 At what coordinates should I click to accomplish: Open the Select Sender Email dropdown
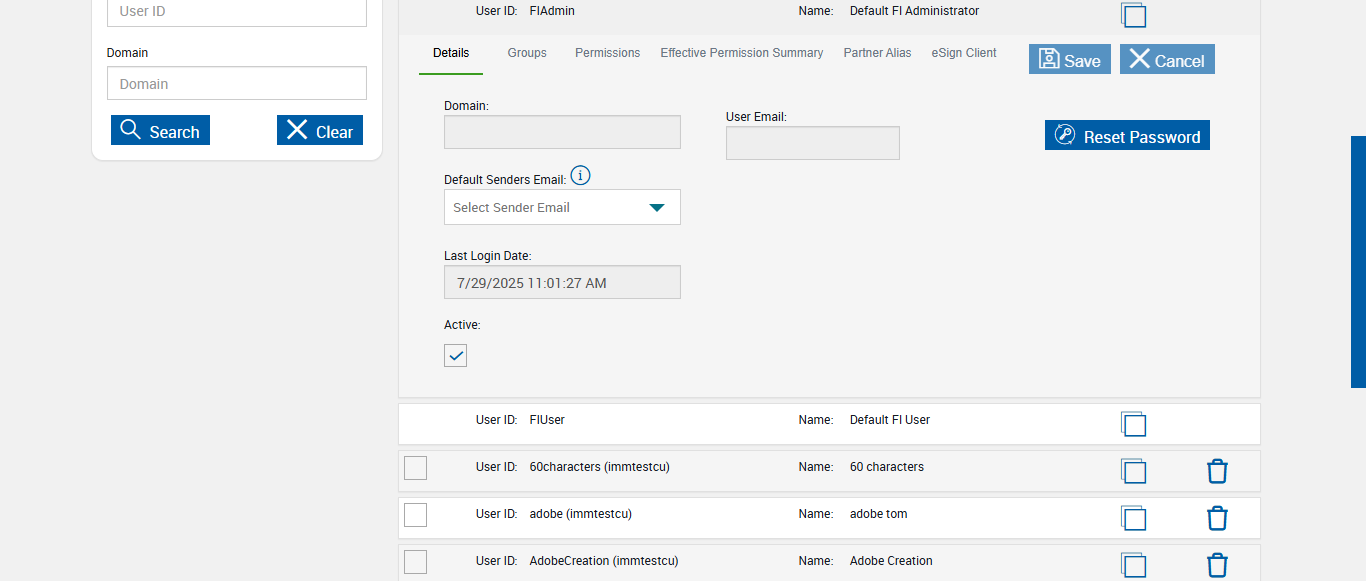pyautogui.click(x=562, y=207)
